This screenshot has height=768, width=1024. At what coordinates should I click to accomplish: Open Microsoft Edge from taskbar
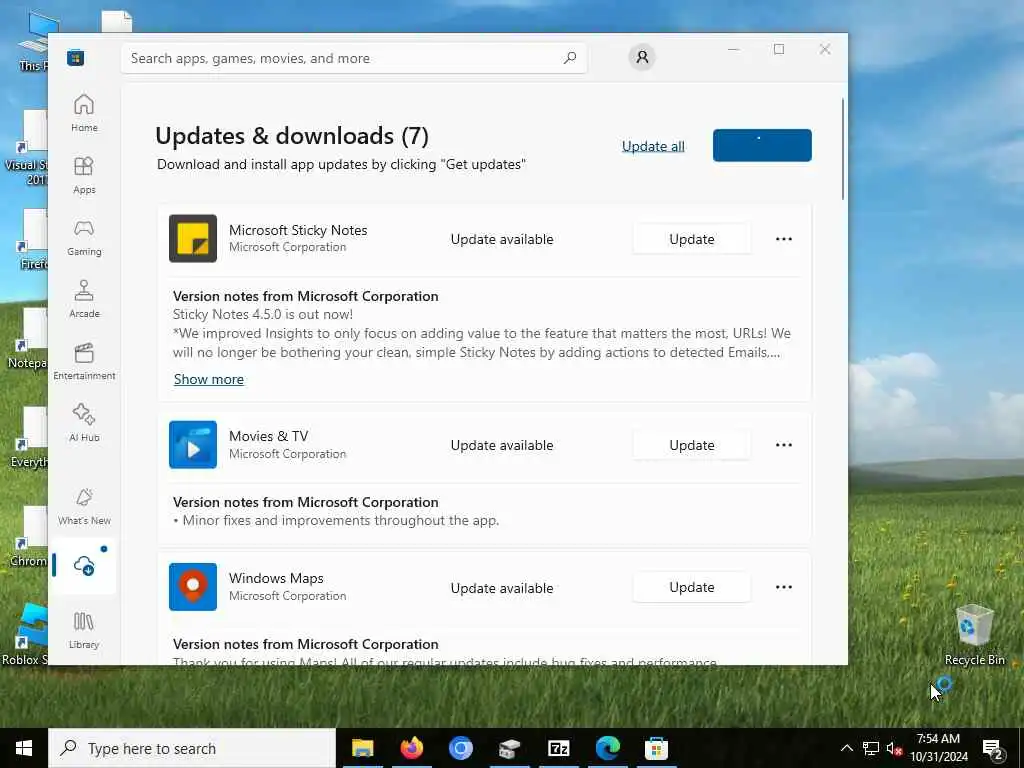pyautogui.click(x=607, y=748)
